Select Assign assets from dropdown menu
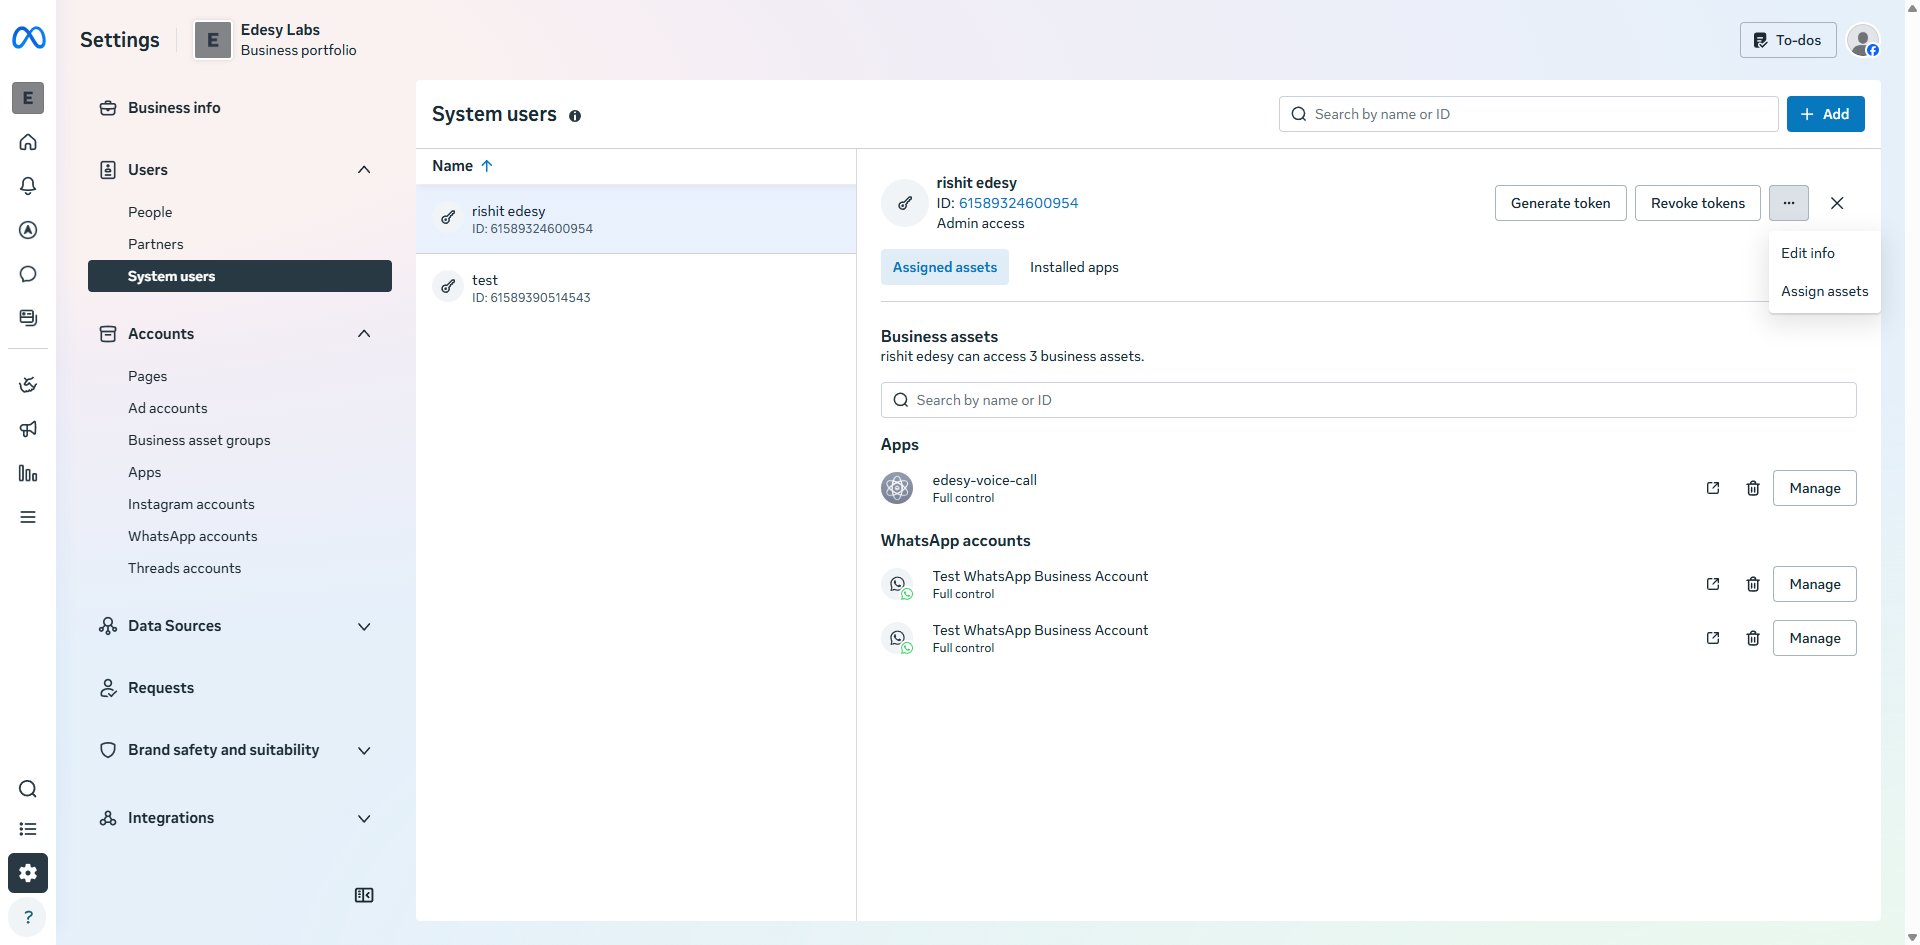Screen dimensions: 1920x945 (1824, 291)
